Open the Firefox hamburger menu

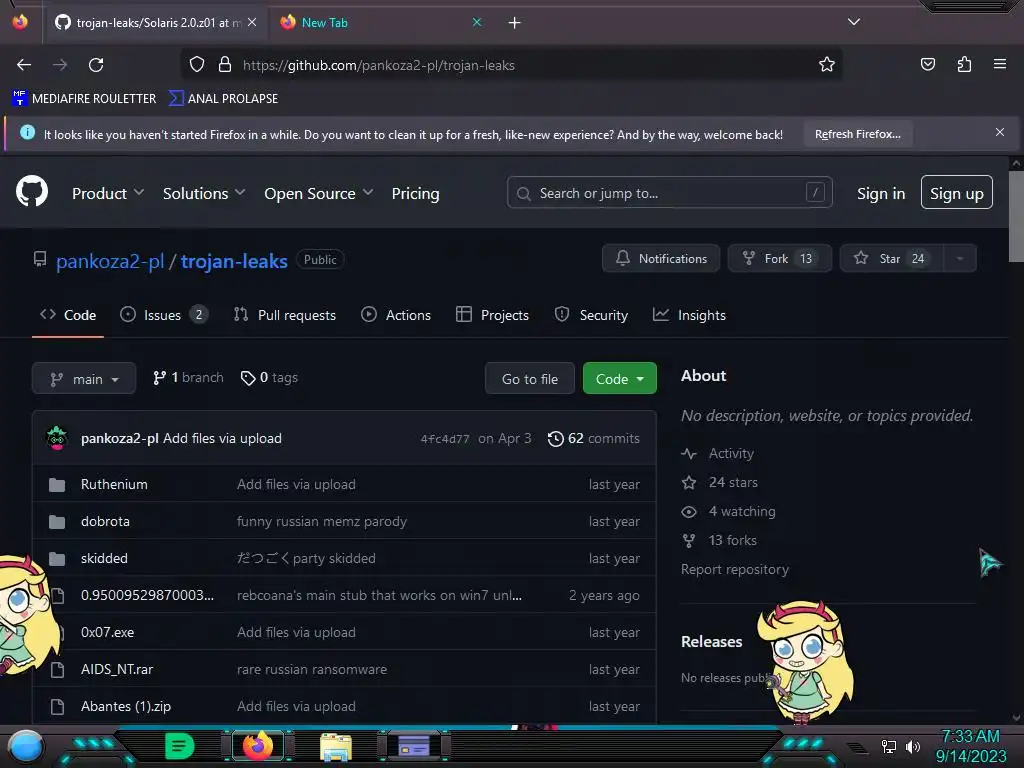[x=999, y=64]
